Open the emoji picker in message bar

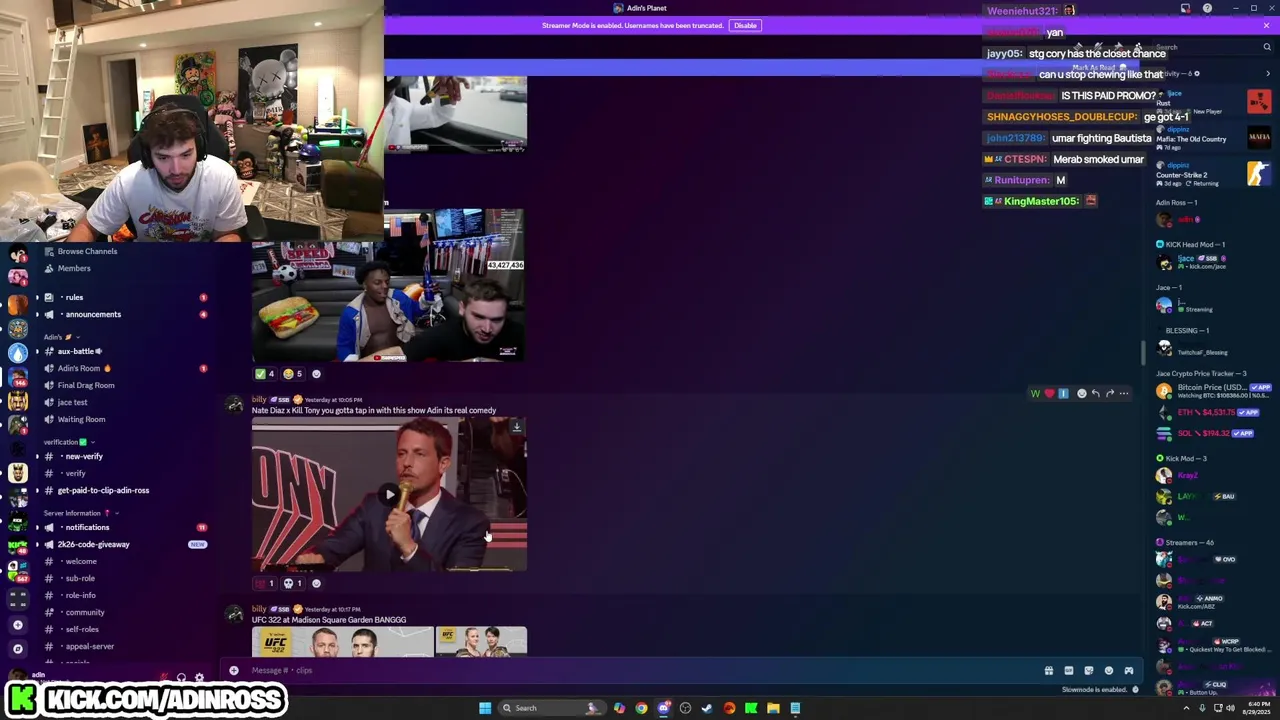tap(1108, 671)
